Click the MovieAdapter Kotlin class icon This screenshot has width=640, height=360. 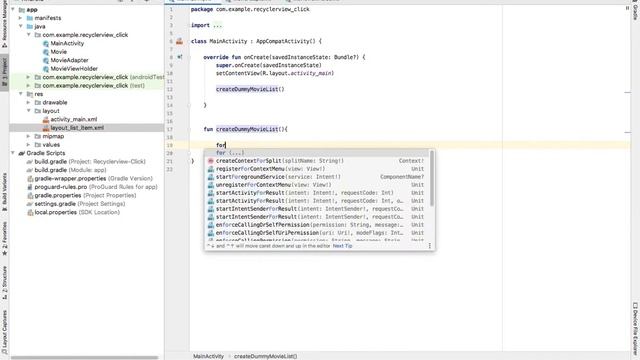(46, 60)
